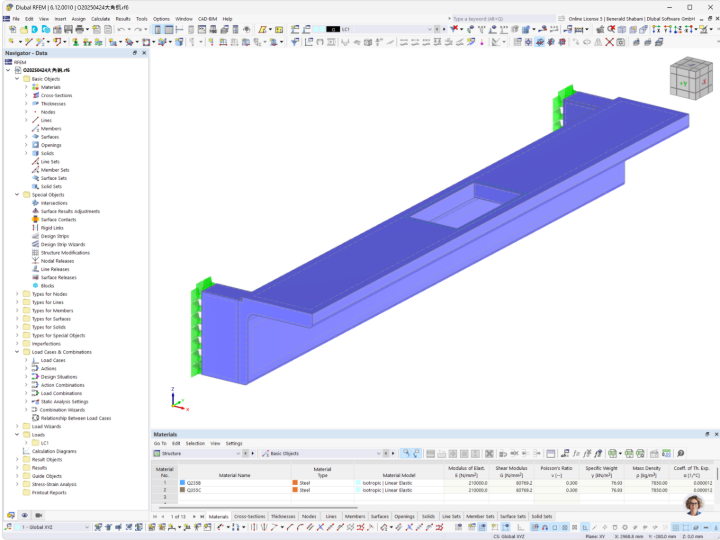Set view along Z axis icon

[678, 29]
